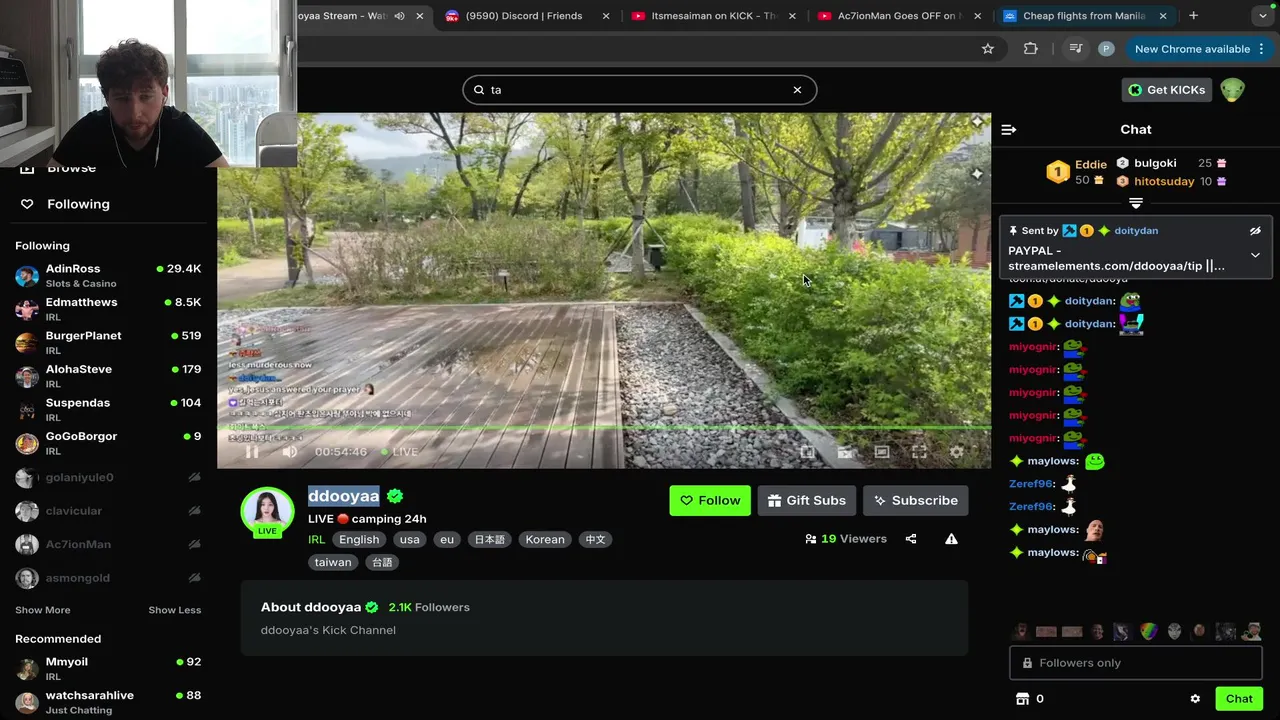
Task: Open the chat settings gear
Action: click(1195, 699)
